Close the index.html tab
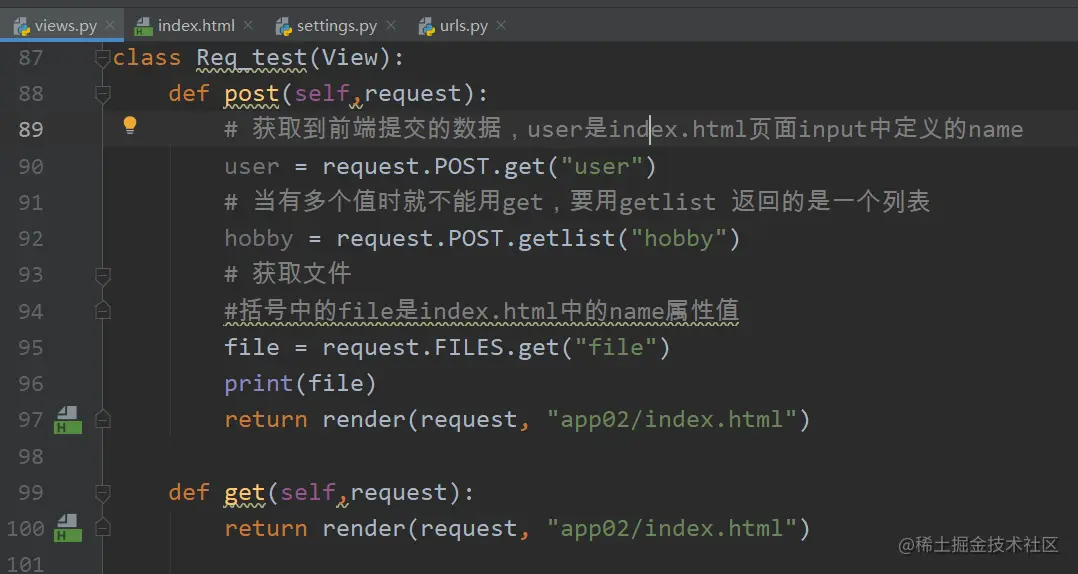1078x574 pixels. 248,25
